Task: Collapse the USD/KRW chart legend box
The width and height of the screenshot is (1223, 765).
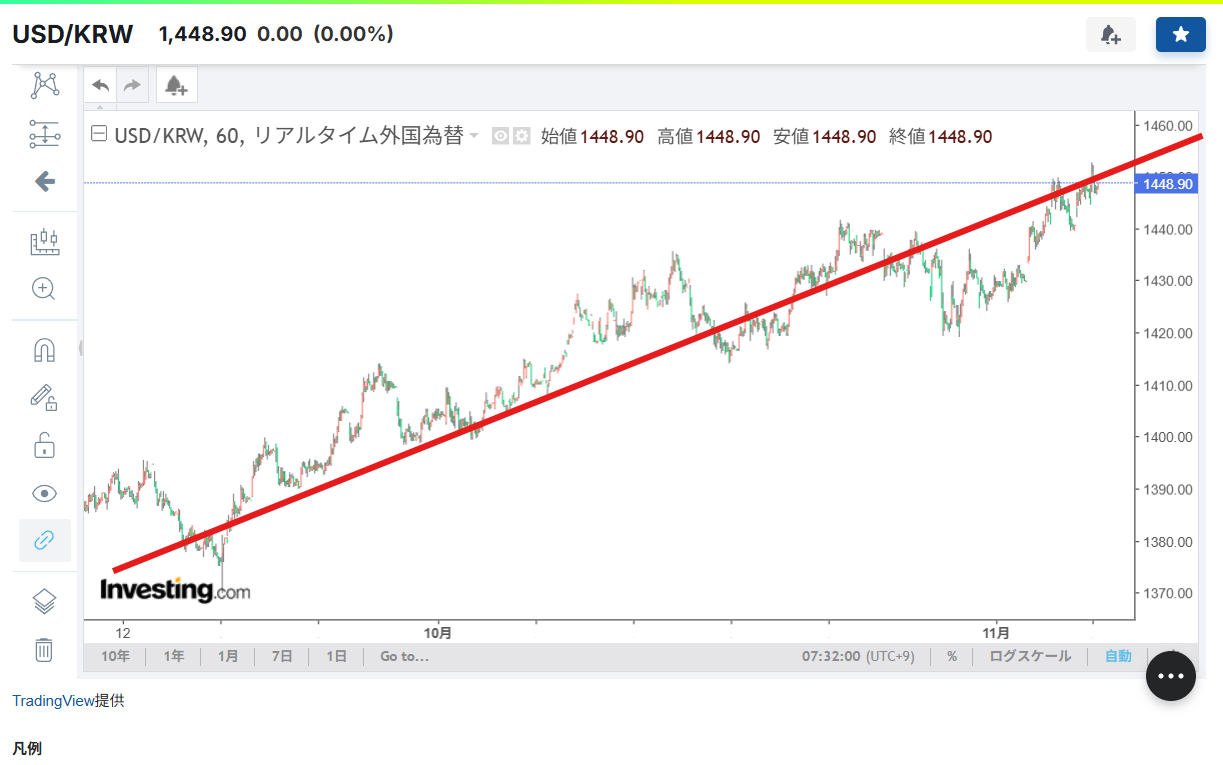Action: point(98,134)
